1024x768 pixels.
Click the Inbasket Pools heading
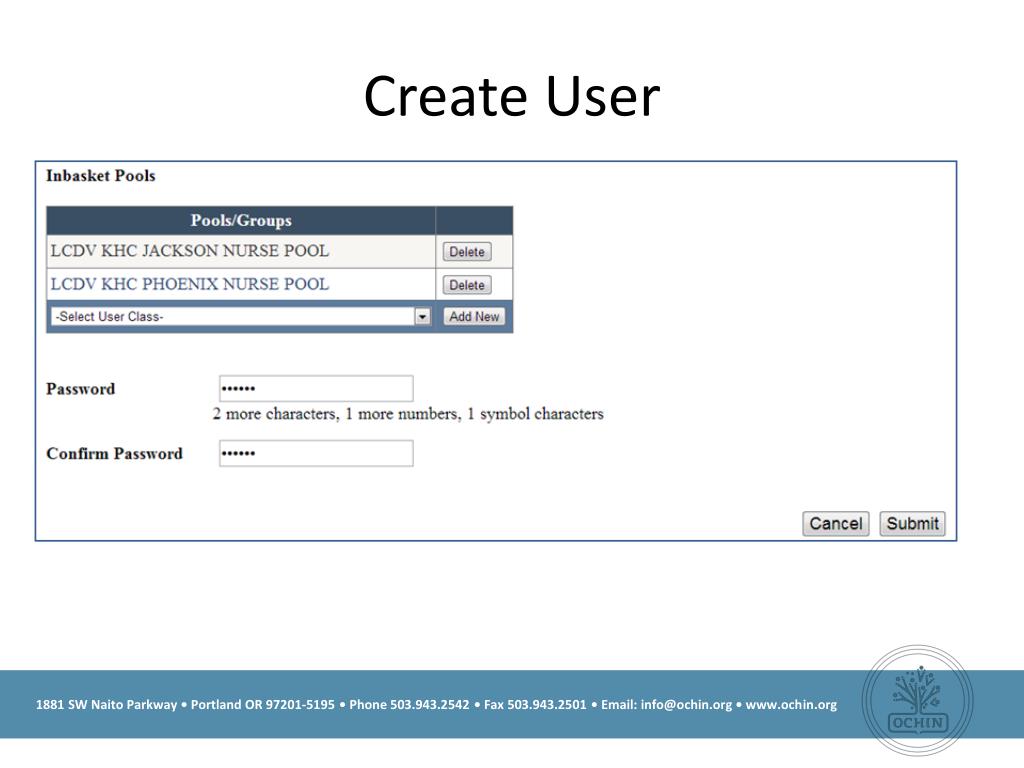[x=101, y=176]
